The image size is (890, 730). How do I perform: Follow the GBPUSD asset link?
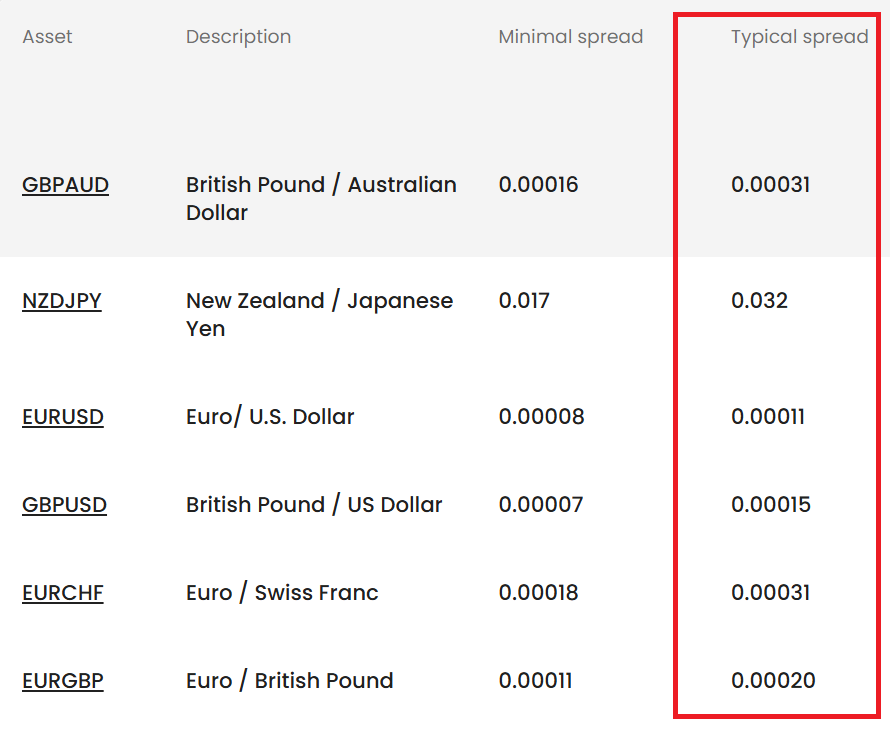(x=64, y=505)
